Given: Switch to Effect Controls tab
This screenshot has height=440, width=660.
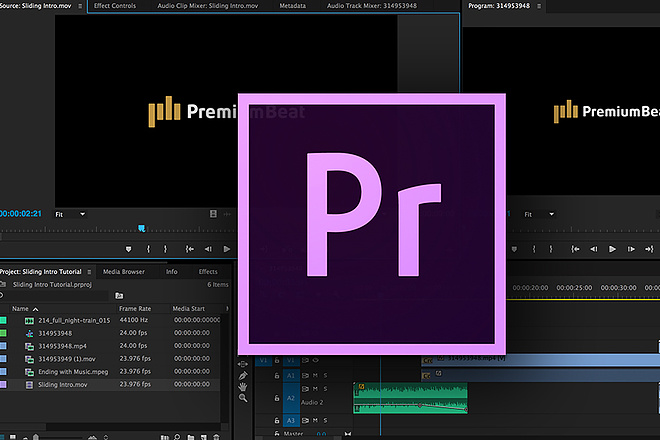Looking at the screenshot, I should tap(115, 6).
